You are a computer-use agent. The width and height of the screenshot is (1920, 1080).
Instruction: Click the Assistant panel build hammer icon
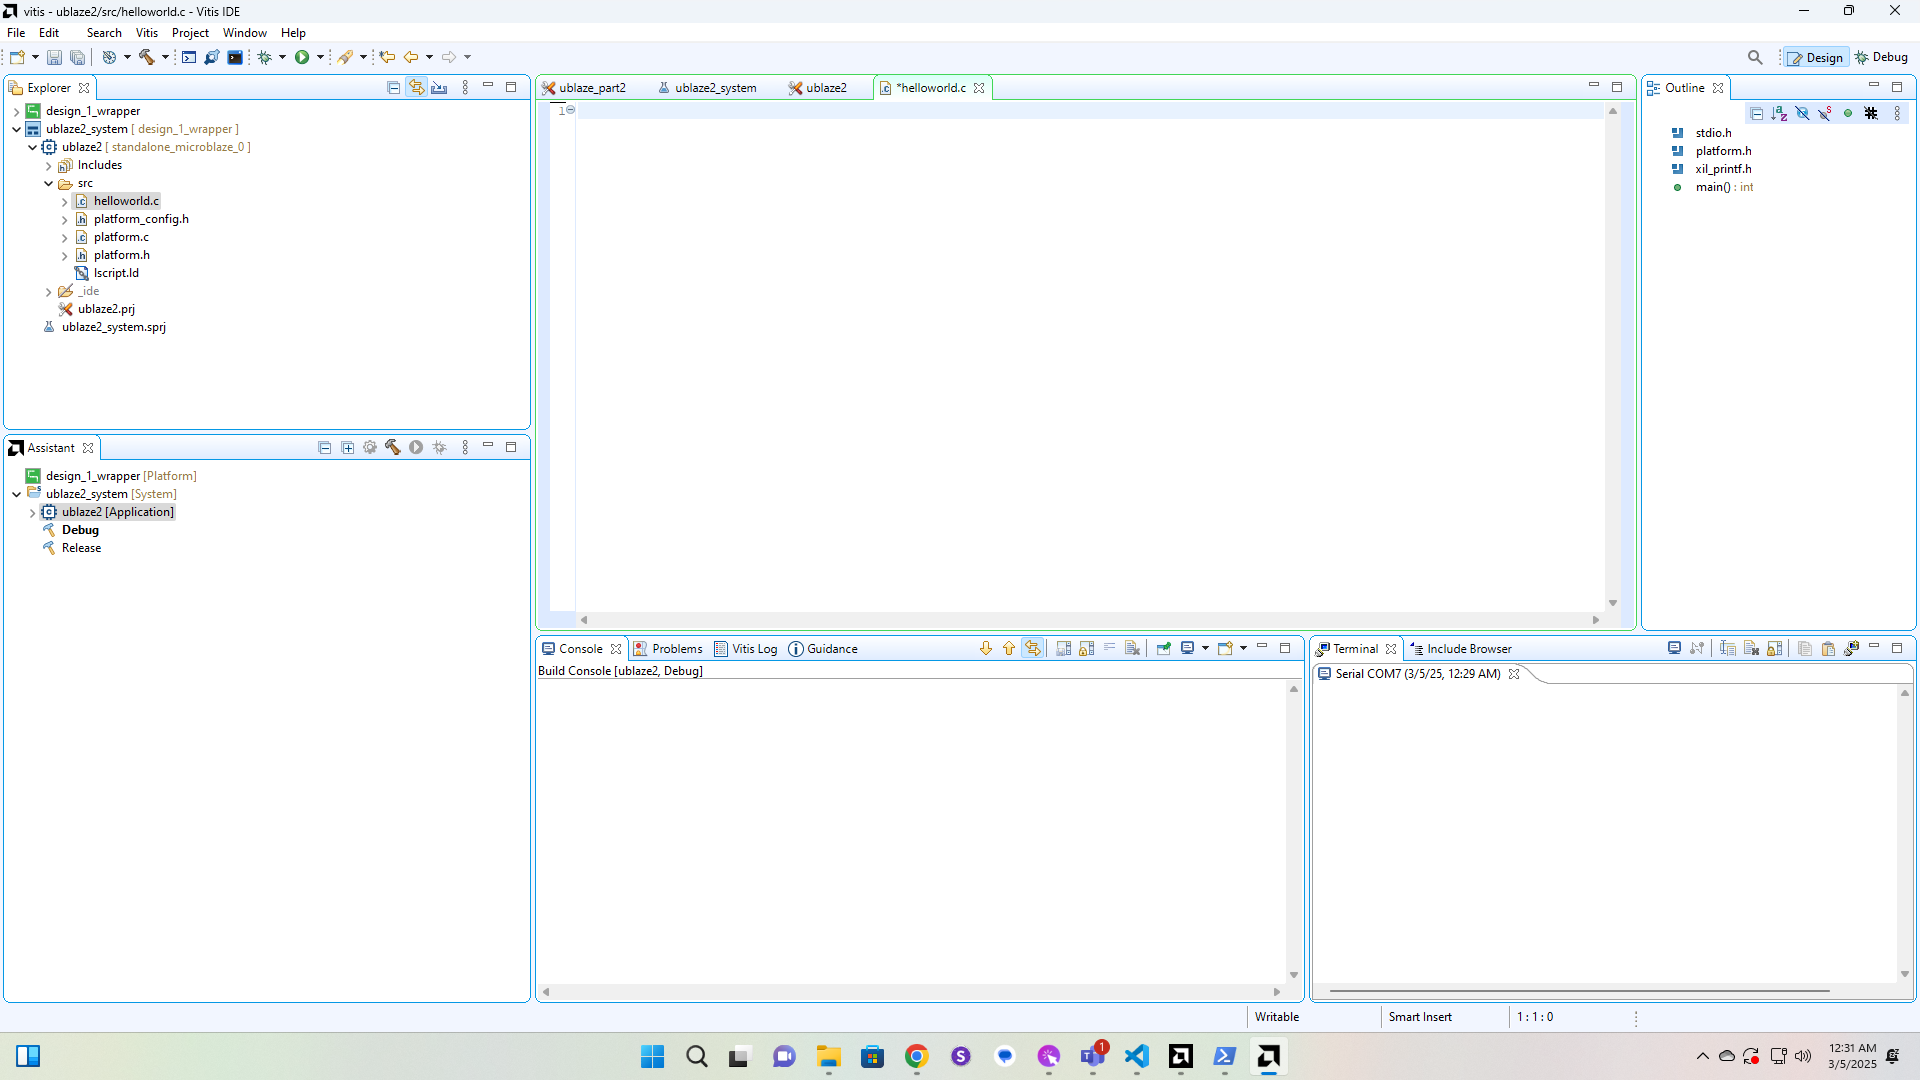[x=393, y=447]
